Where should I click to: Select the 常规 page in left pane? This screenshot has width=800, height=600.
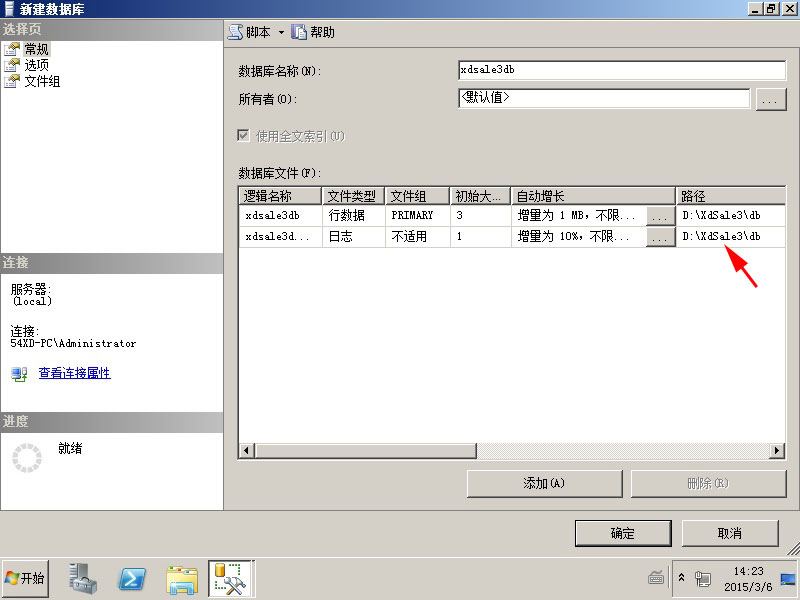coord(36,48)
